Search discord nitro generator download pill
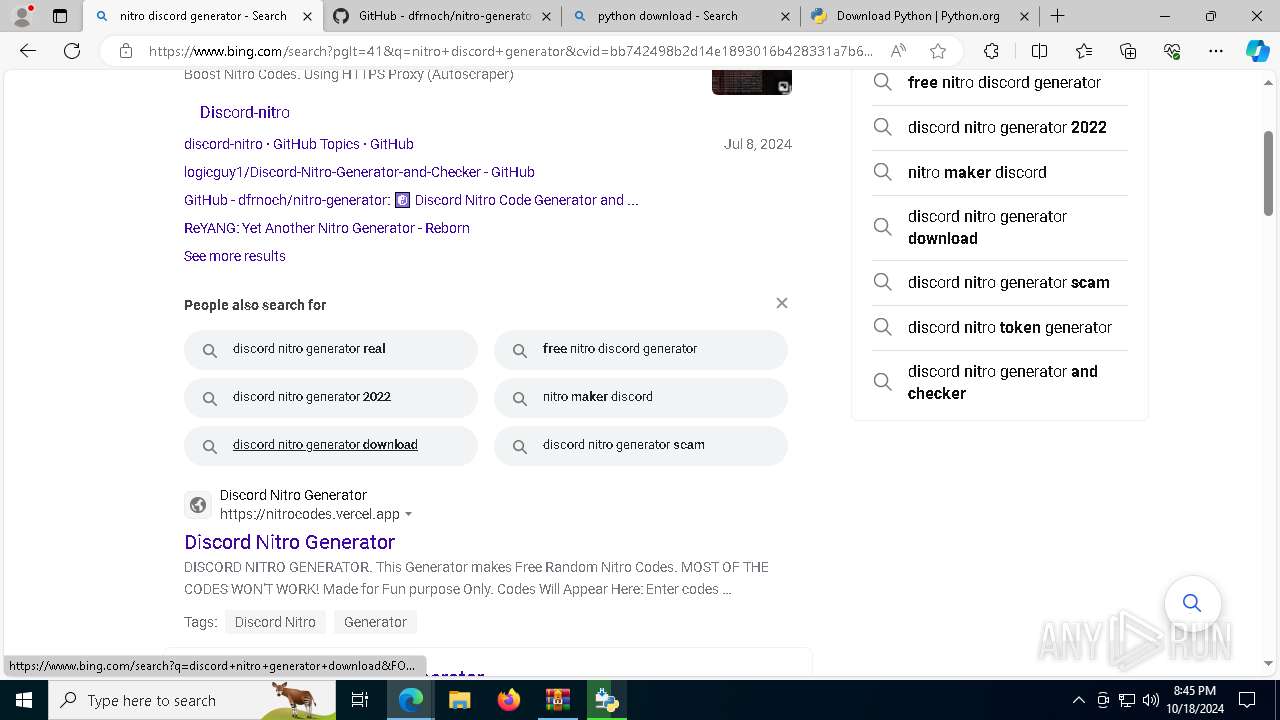The height and width of the screenshot is (720, 1280). click(331, 445)
